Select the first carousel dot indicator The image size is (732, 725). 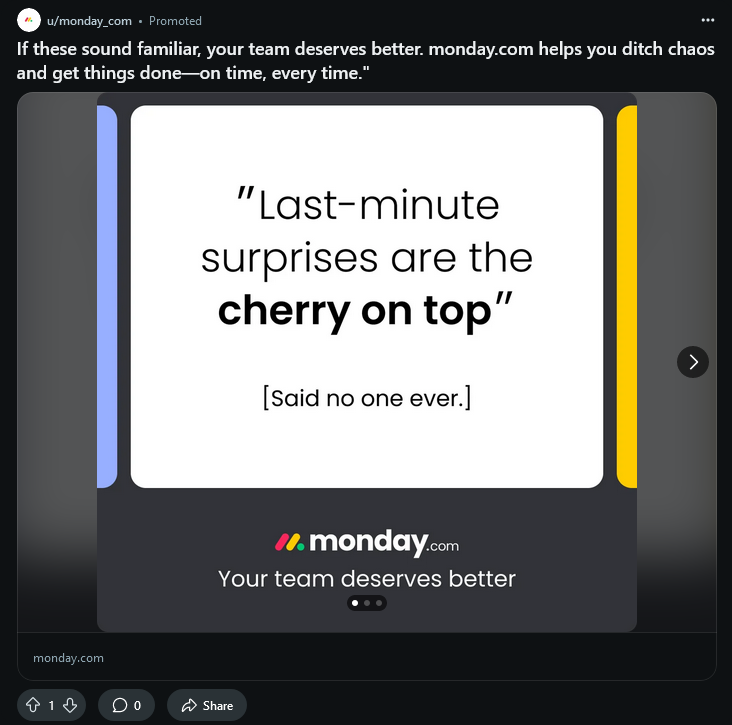pyautogui.click(x=354, y=603)
